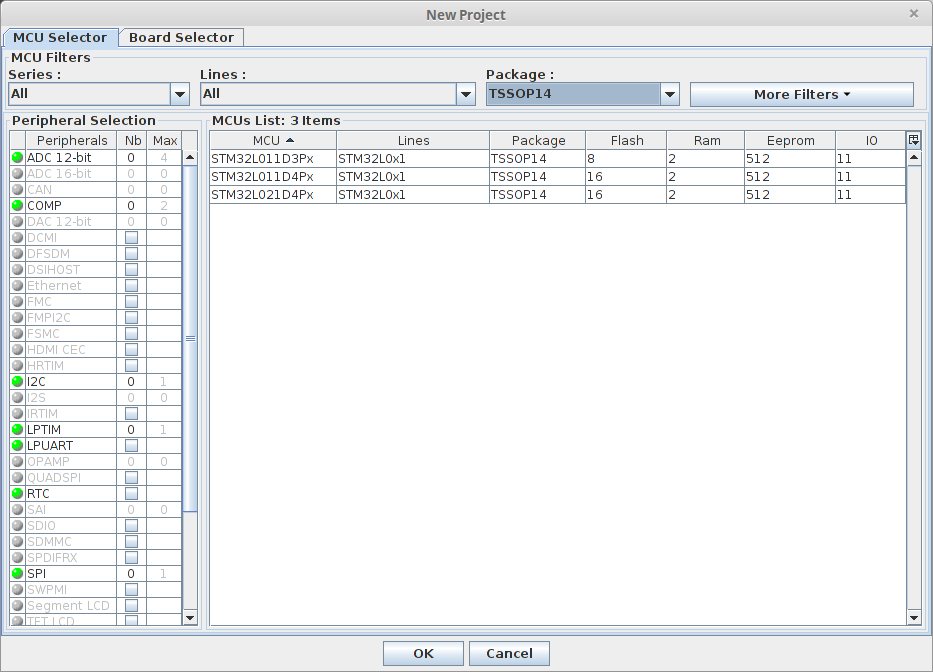Toggle the QUADSPI checkbox
This screenshot has width=933, height=672.
132,478
